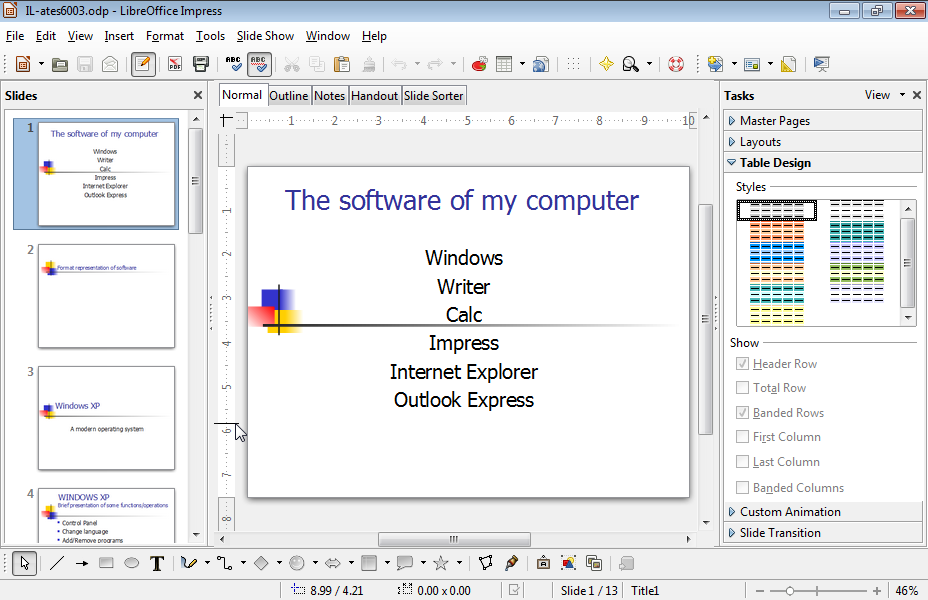
Task: Switch to the Handout tab
Action: [374, 96]
